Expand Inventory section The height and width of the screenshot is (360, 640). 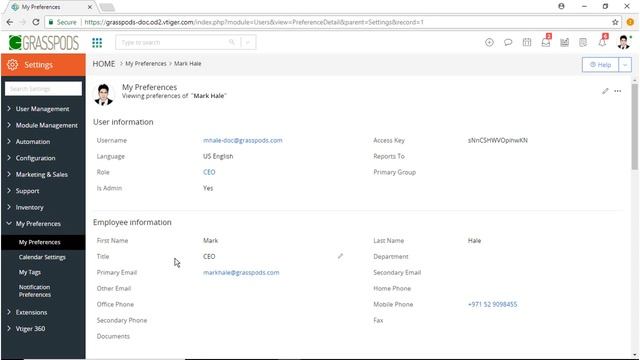tap(25, 207)
